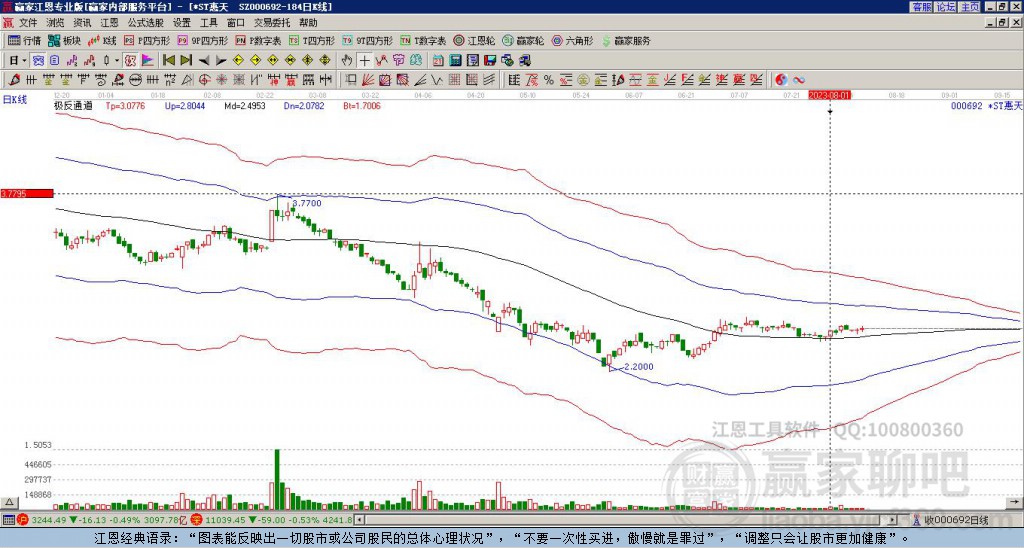Open the 帮助 menu
Screen dimensions: 1024x548
tap(308, 23)
